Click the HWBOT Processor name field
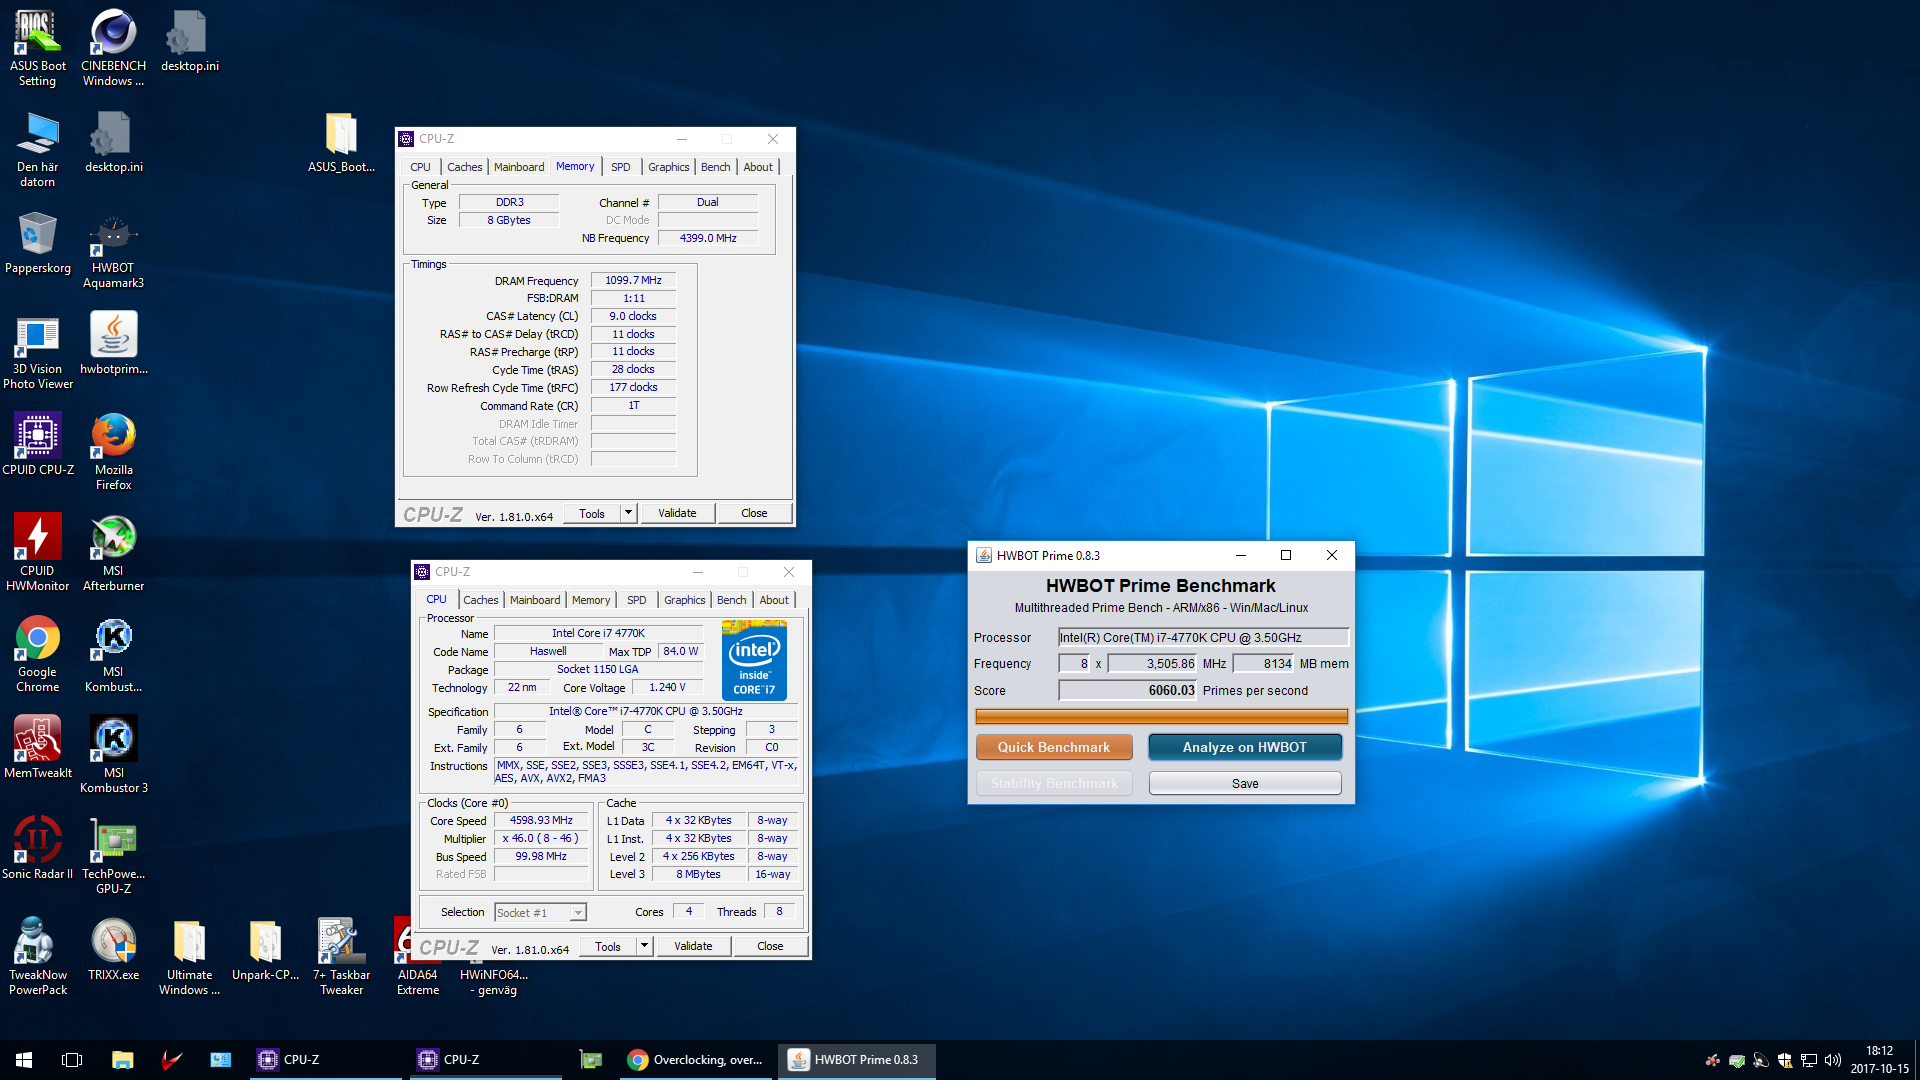The image size is (1920, 1080). click(x=1204, y=637)
